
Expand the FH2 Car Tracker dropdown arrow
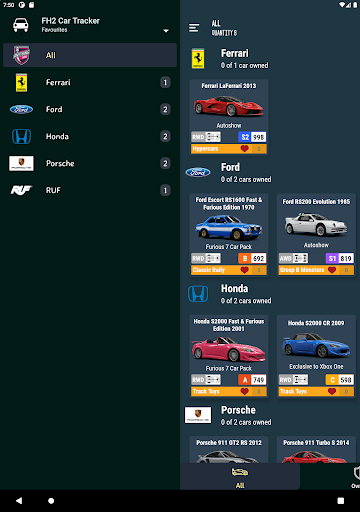(166, 31)
